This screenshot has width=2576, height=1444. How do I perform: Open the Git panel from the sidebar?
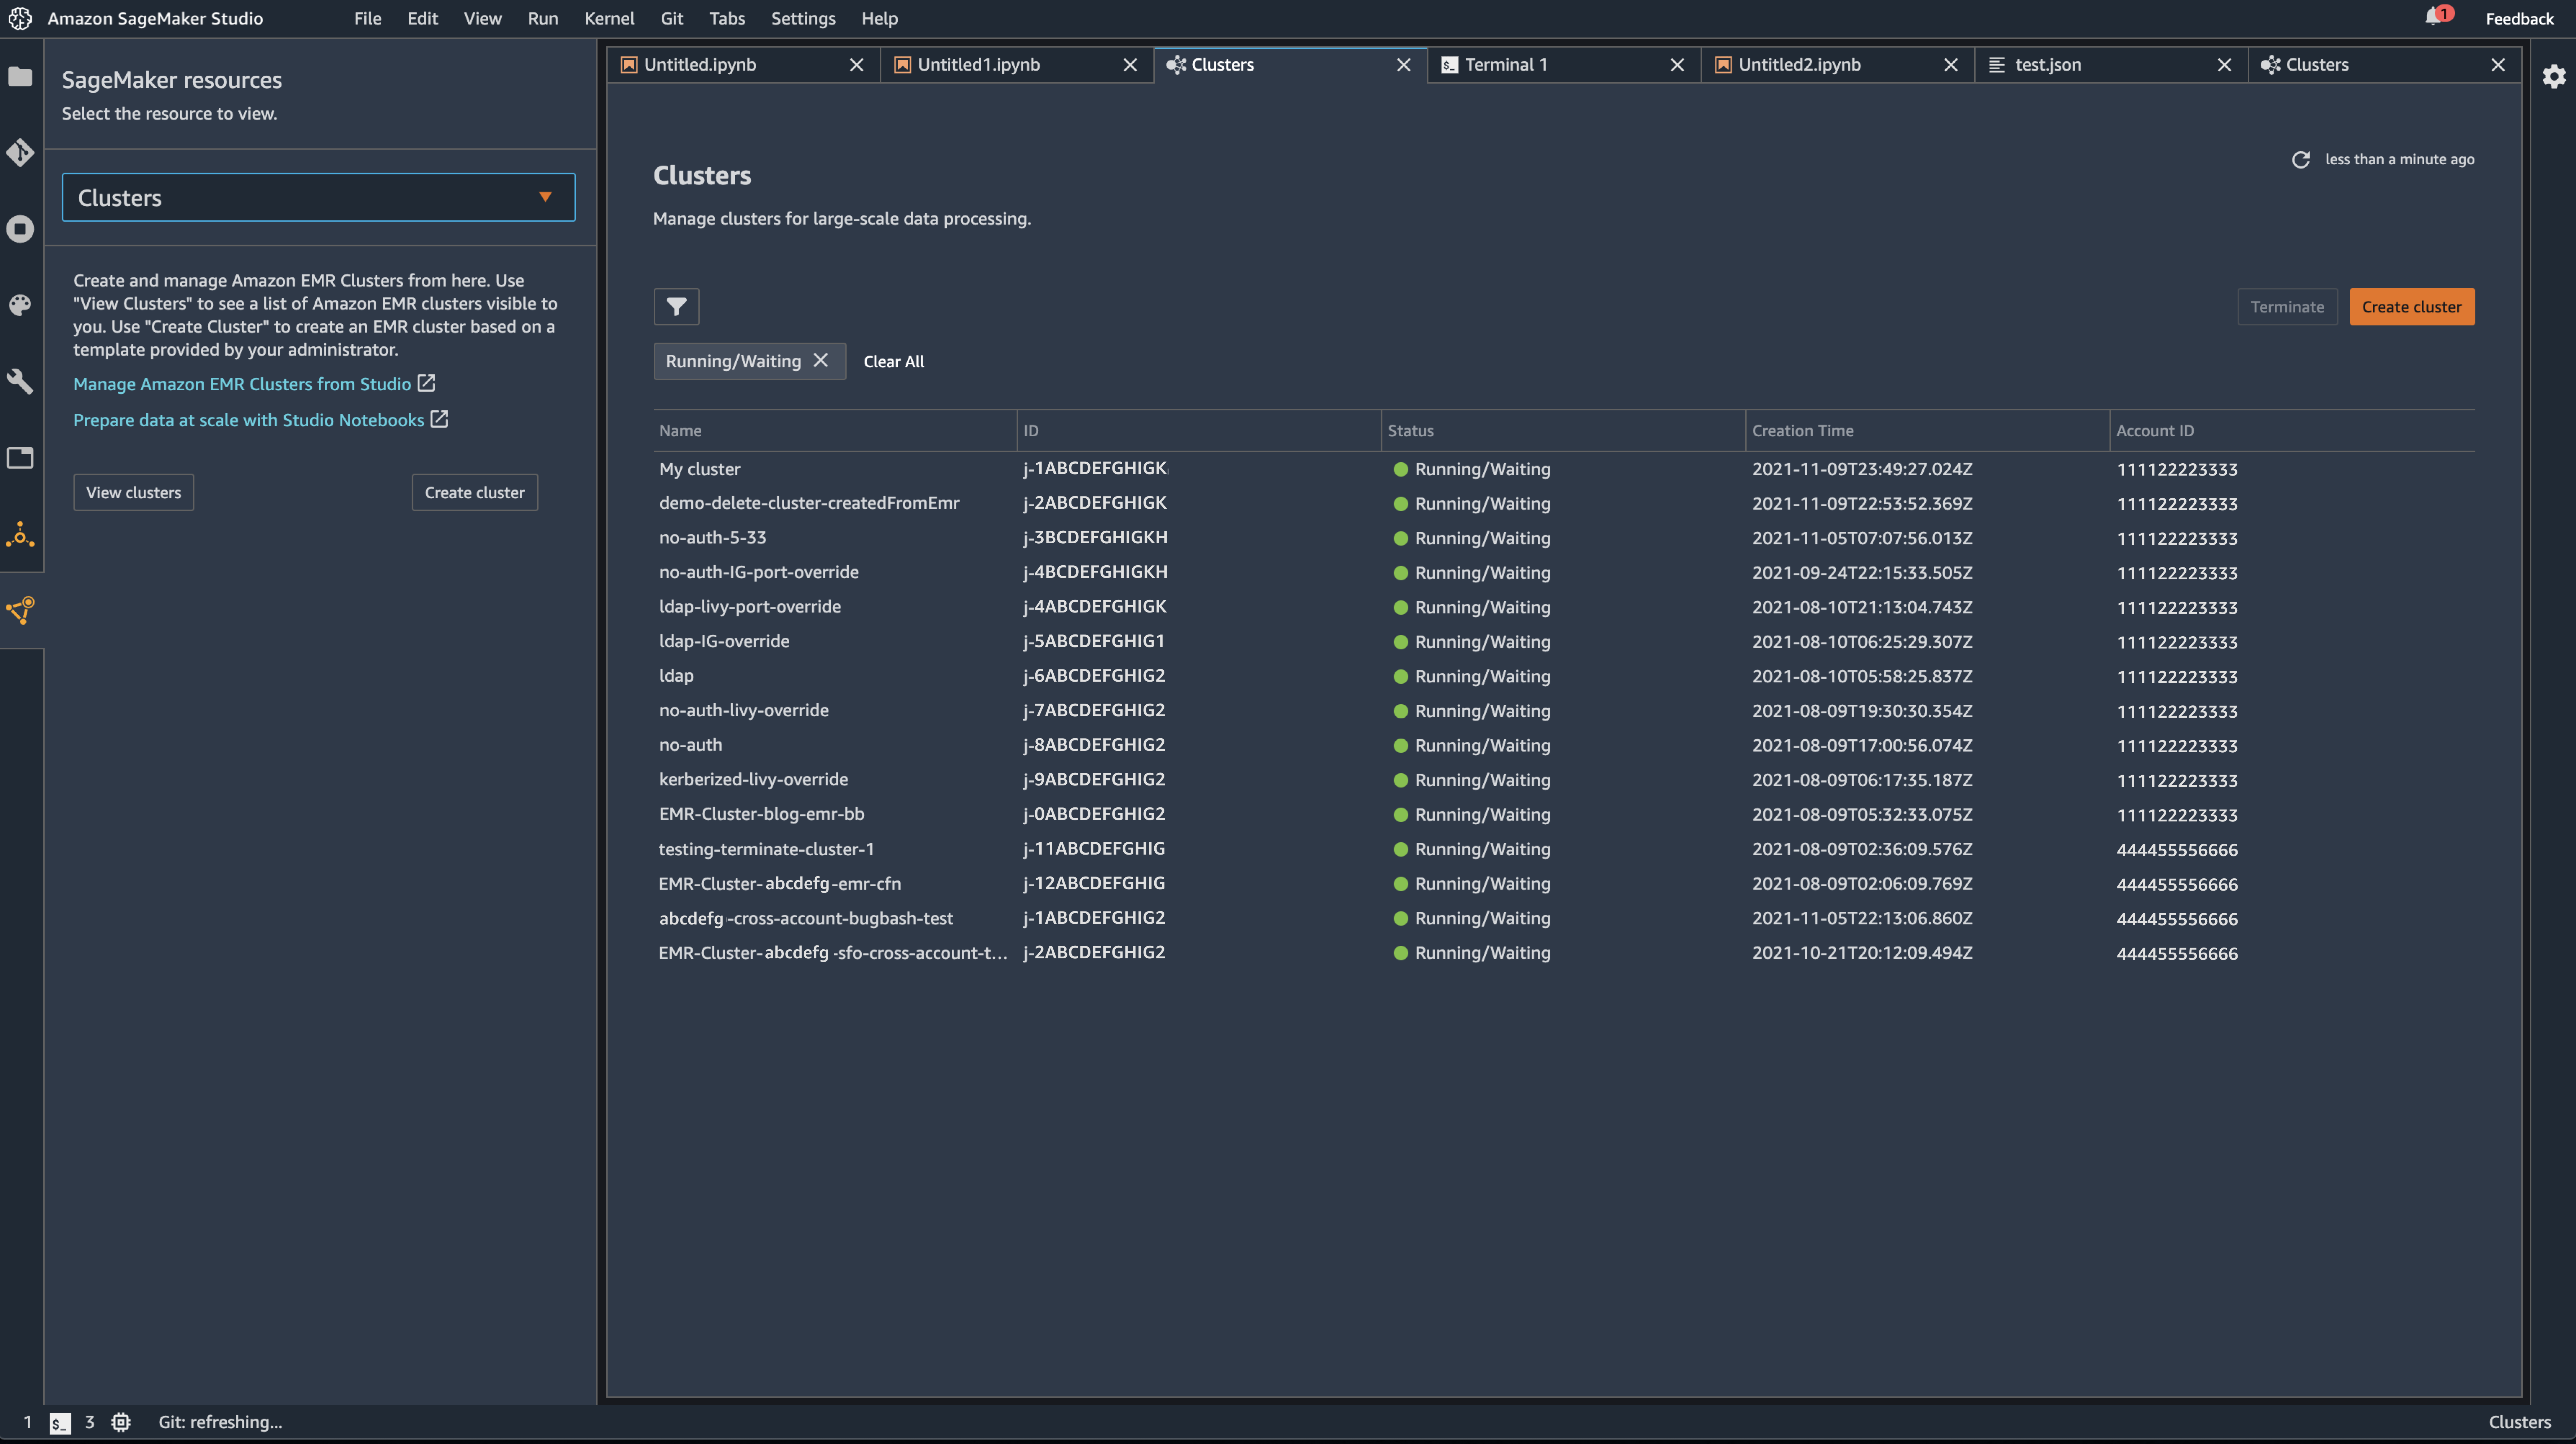coord(20,153)
